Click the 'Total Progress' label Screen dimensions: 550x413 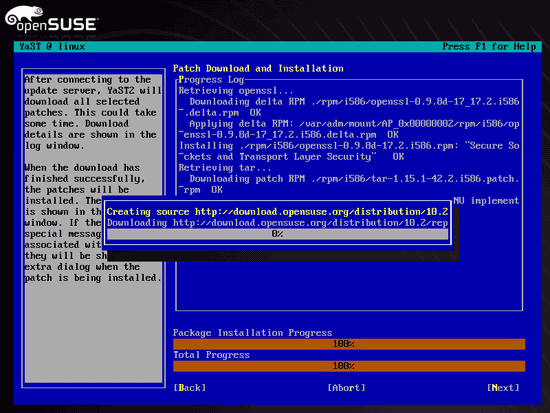coord(211,355)
